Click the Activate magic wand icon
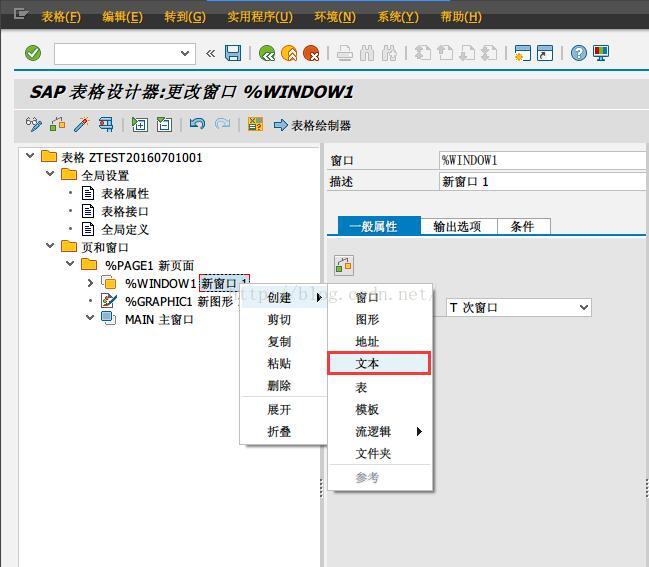The width and height of the screenshot is (649, 567). [82, 124]
